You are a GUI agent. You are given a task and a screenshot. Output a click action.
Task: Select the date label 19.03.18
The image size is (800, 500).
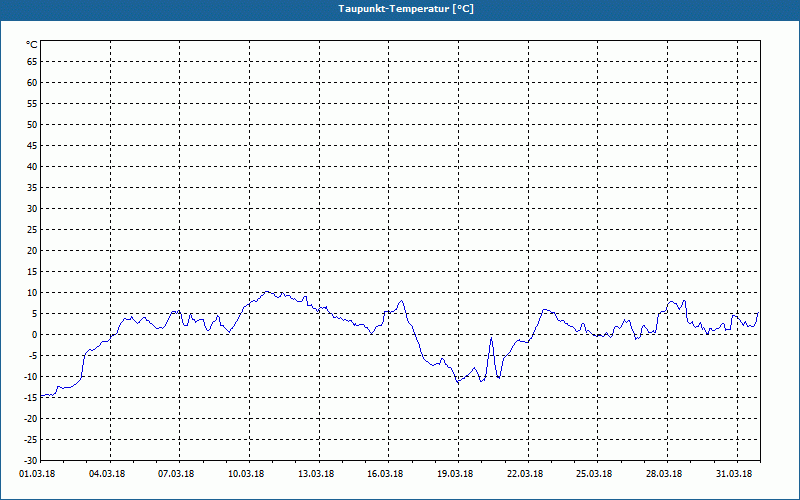tap(455, 474)
